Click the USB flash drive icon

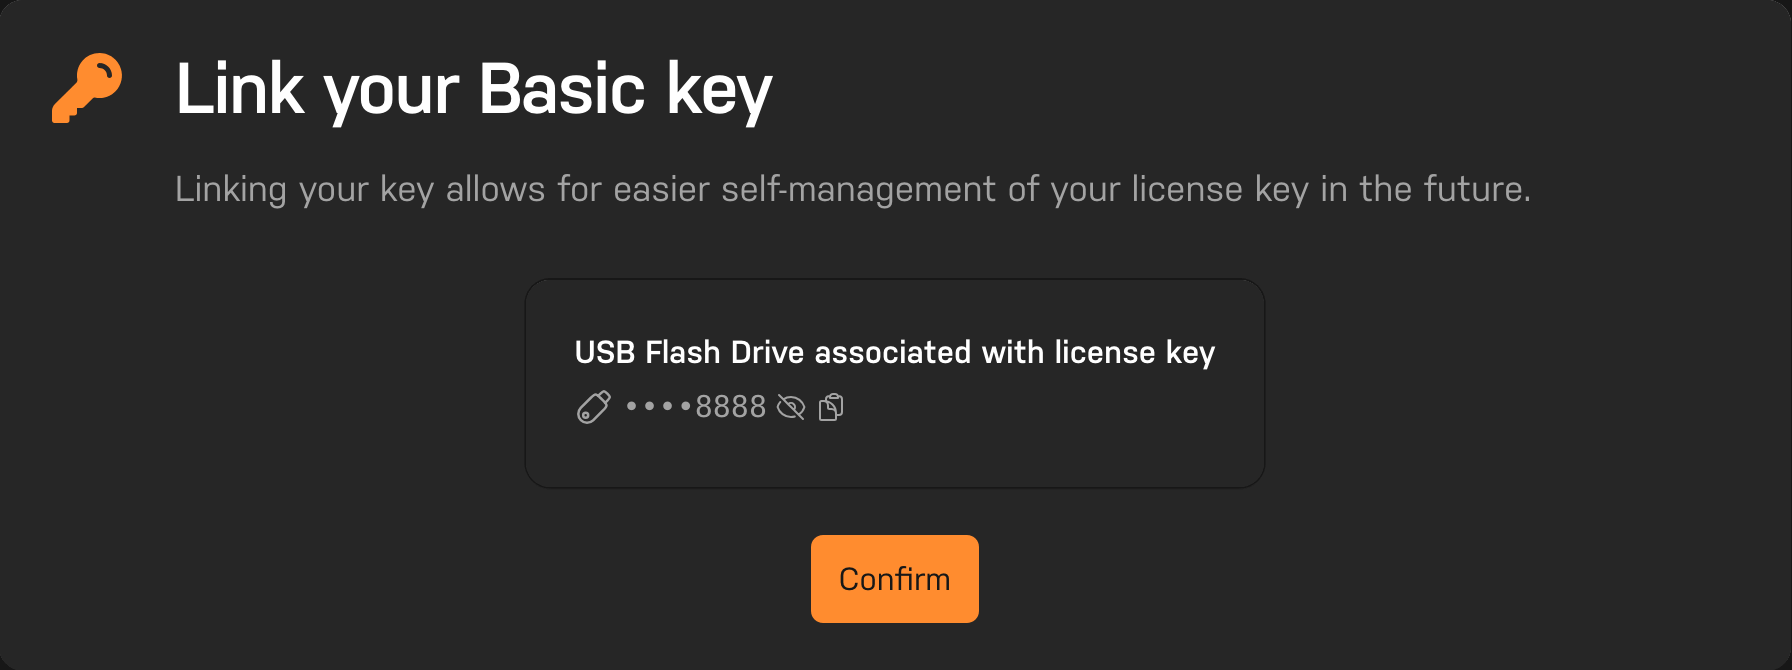593,408
